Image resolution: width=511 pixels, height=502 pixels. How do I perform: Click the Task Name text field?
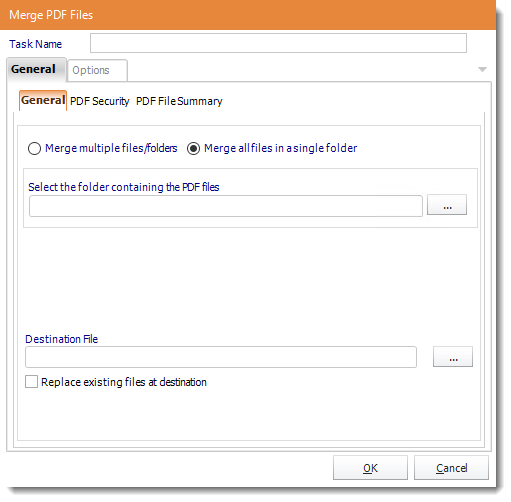click(278, 43)
